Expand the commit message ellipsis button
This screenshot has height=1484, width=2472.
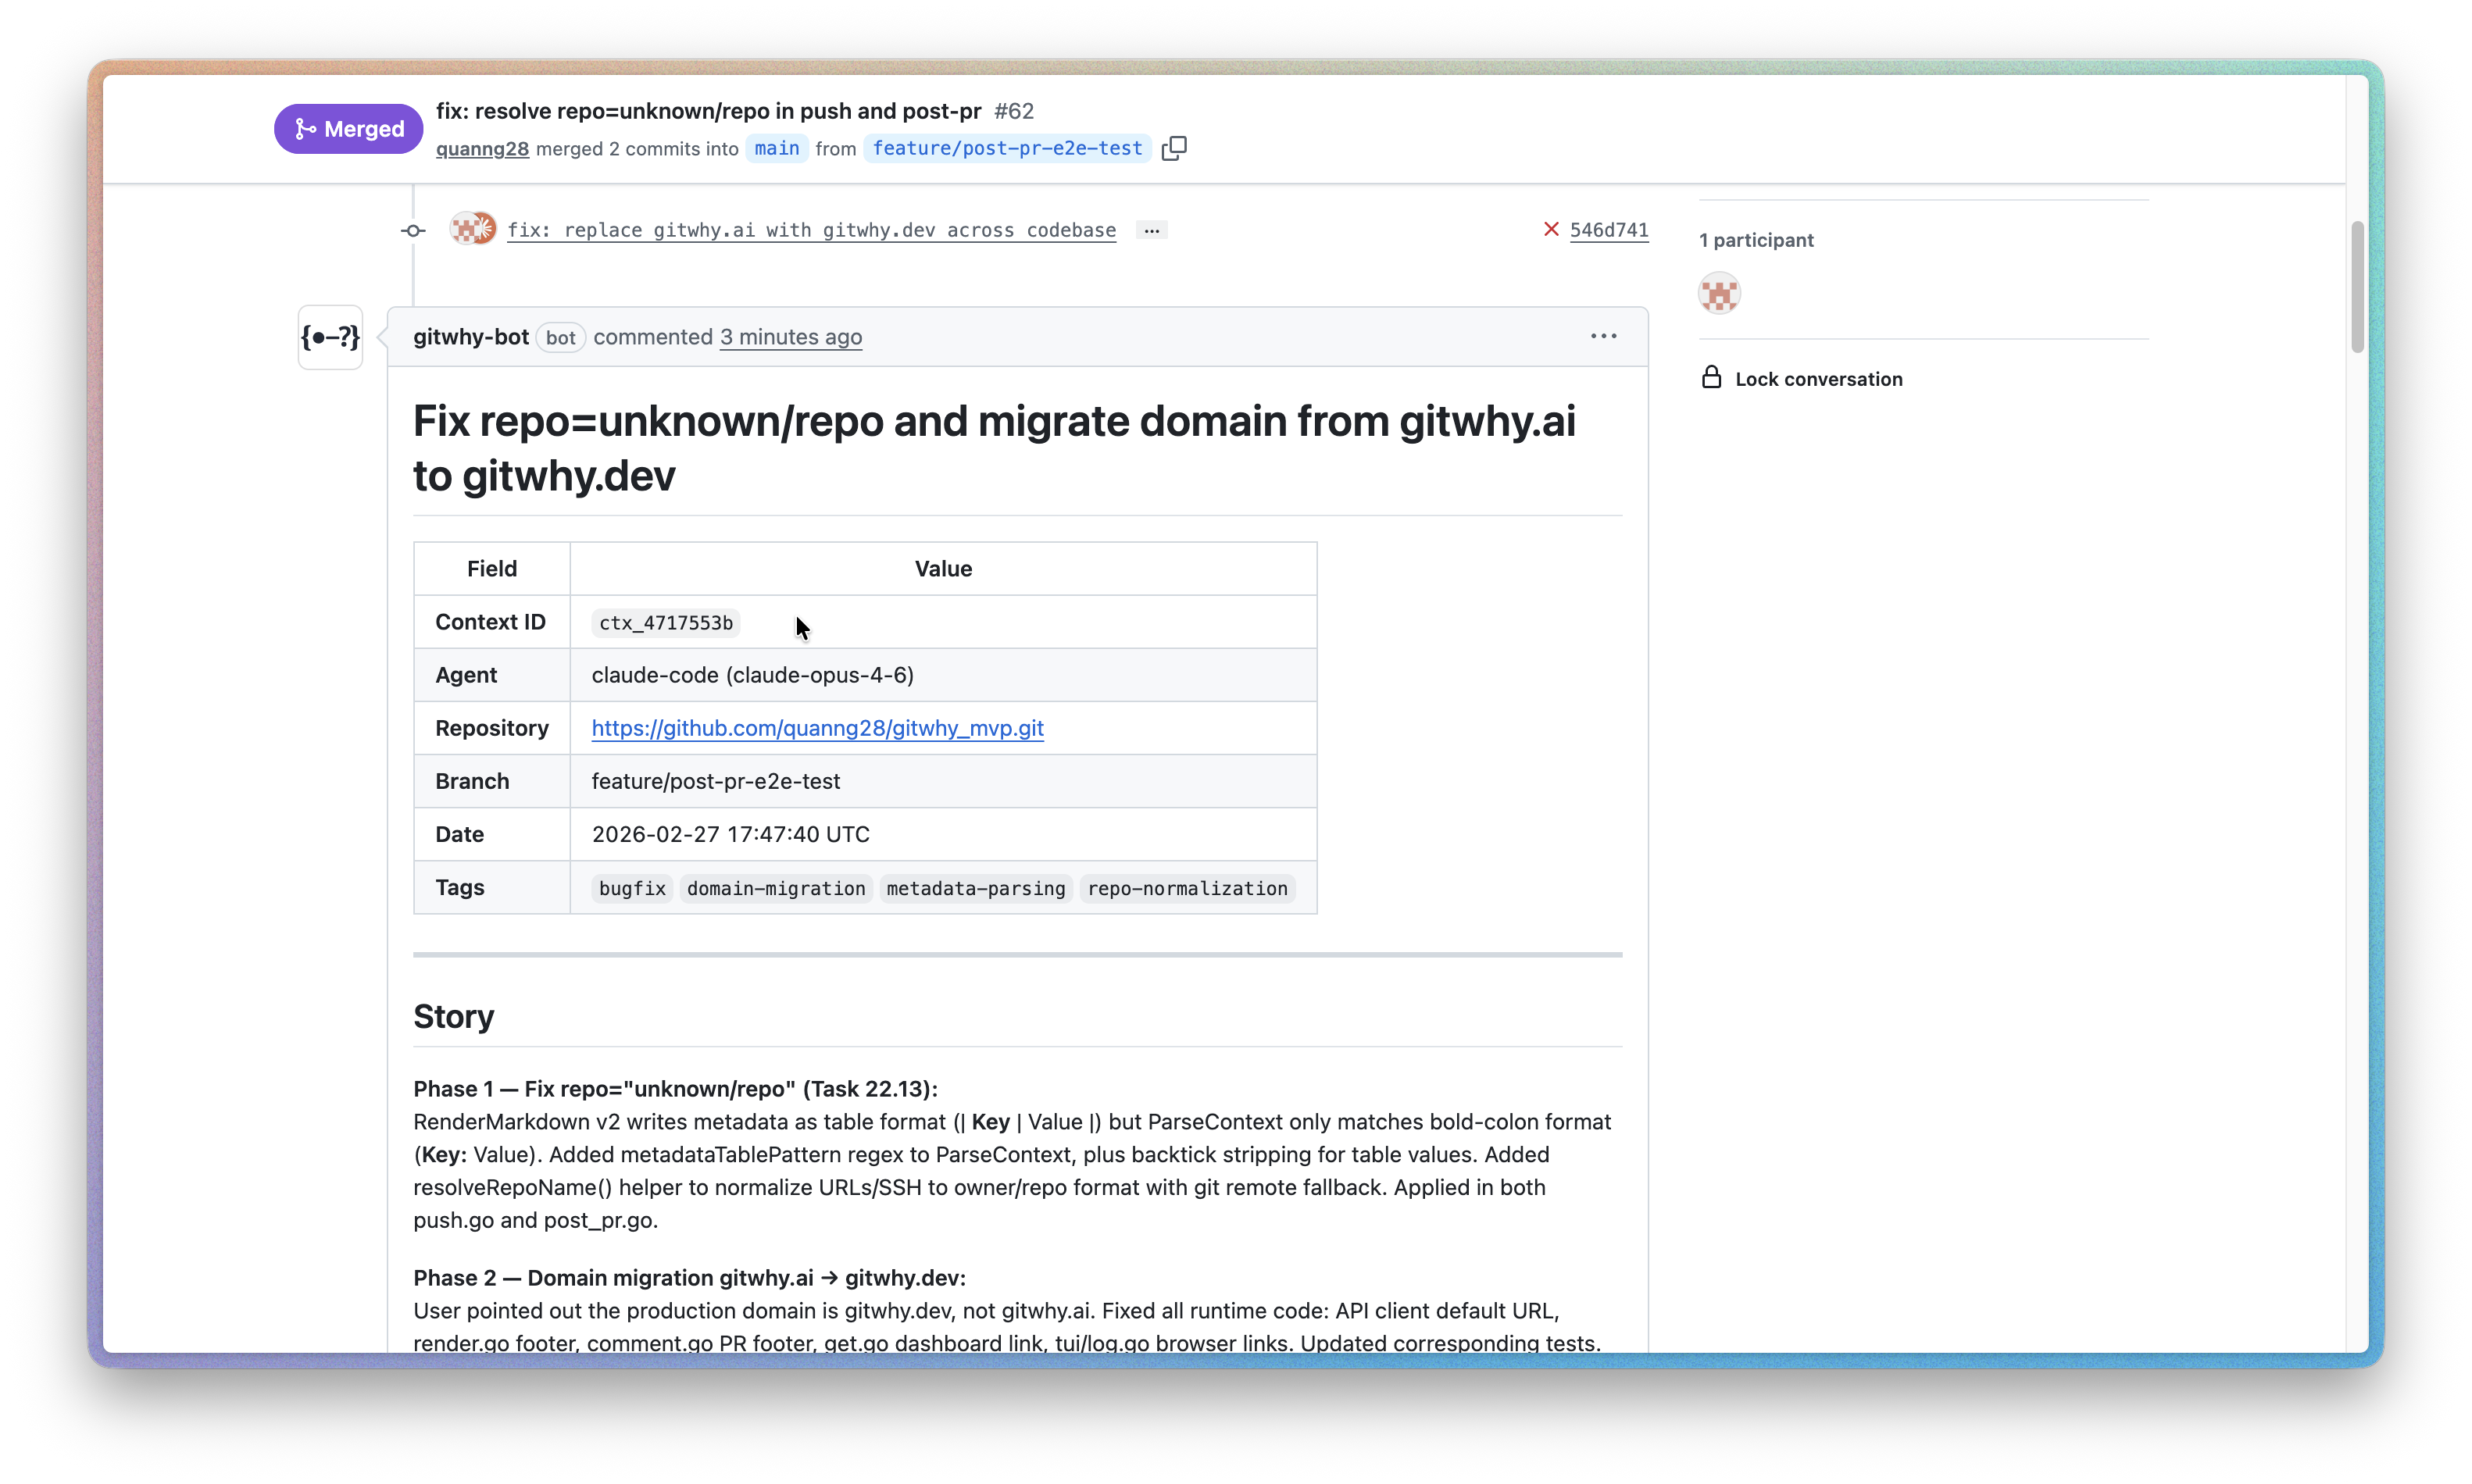[x=1152, y=230]
